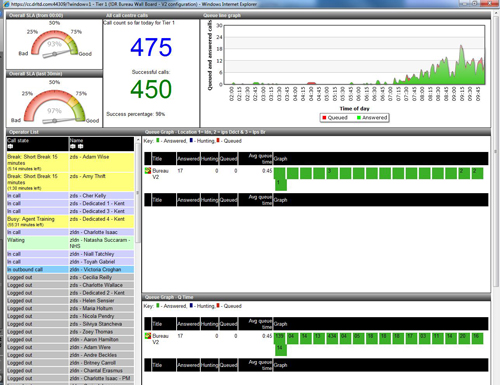Click the first icon under Name header

[73, 146]
